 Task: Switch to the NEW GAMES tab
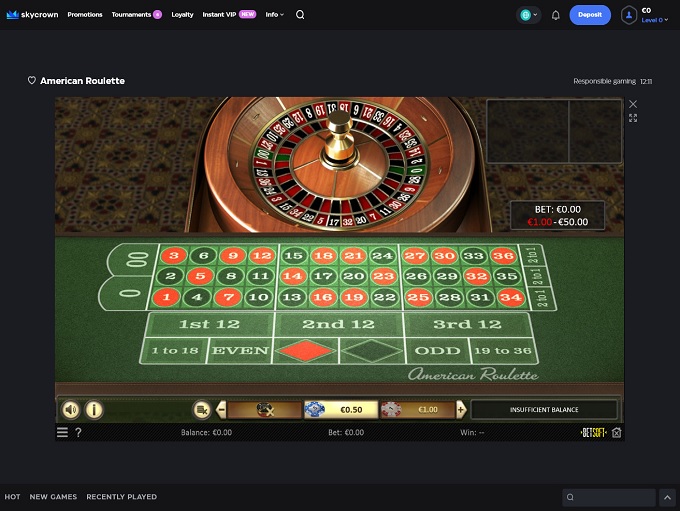click(53, 497)
